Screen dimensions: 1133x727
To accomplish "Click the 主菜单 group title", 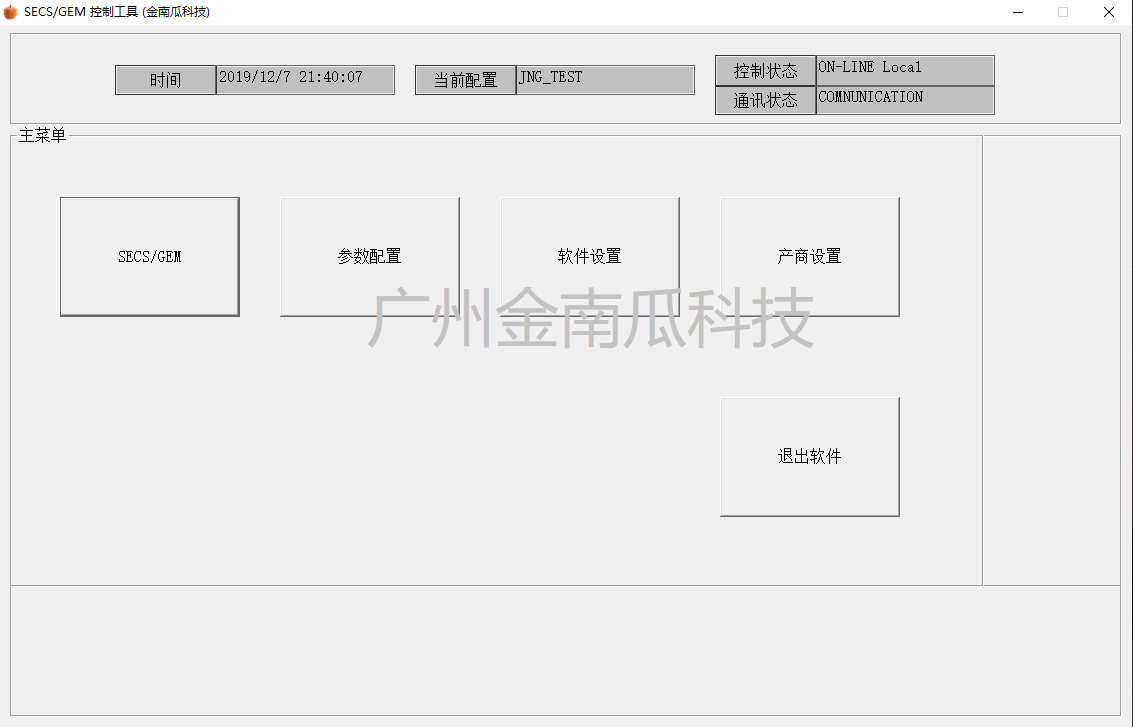I will [42, 136].
